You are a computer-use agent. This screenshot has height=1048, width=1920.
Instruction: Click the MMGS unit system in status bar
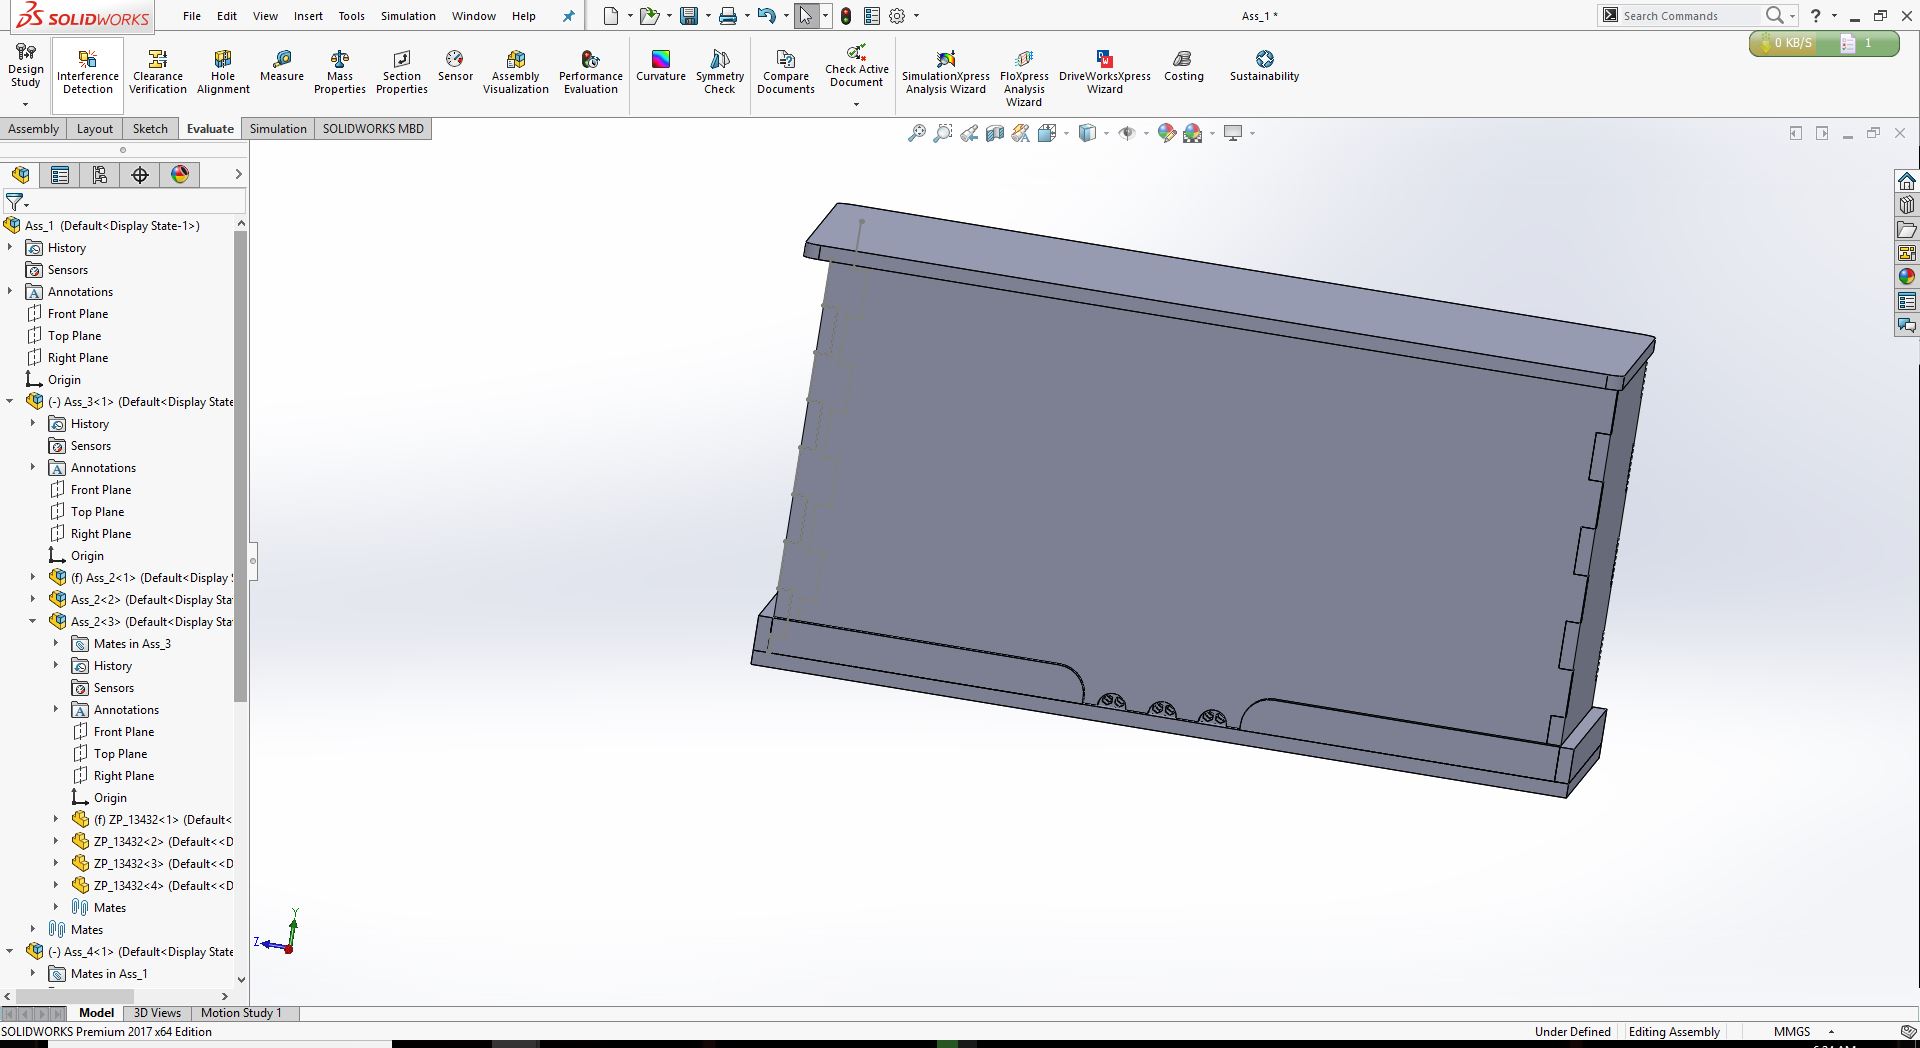[1792, 1032]
